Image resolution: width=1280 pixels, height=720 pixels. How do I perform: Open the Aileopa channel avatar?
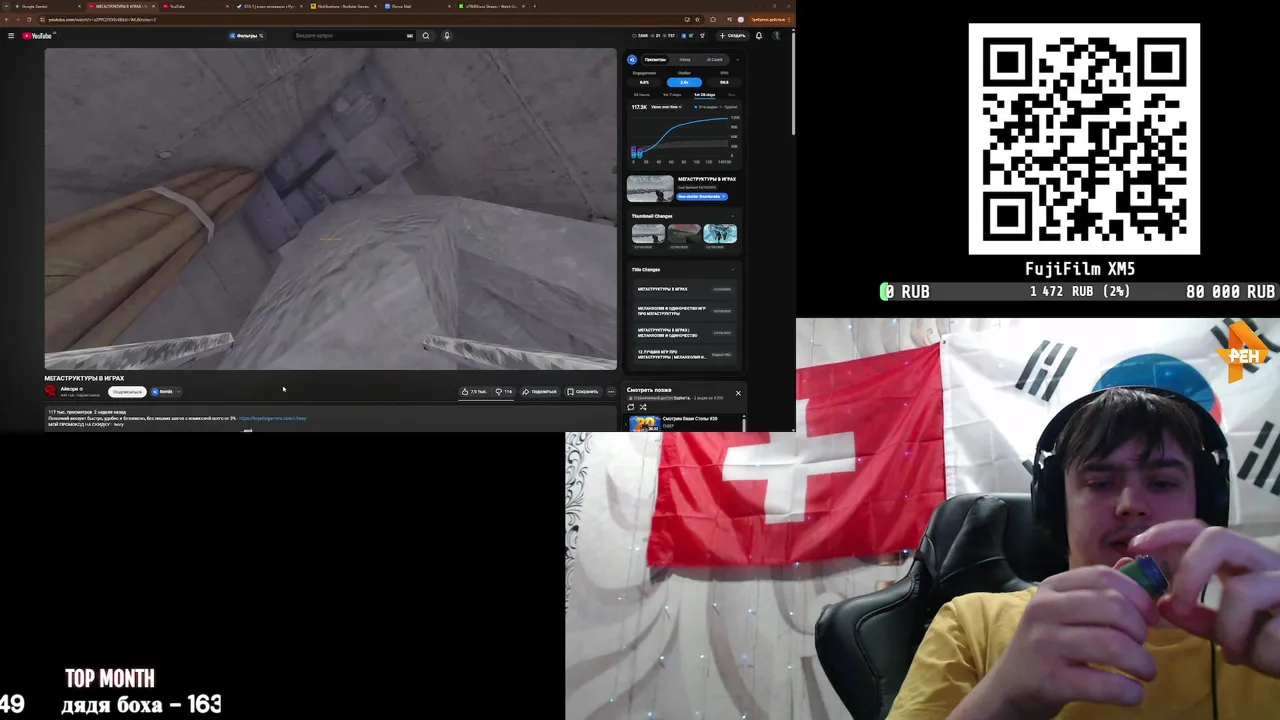tap(51, 391)
